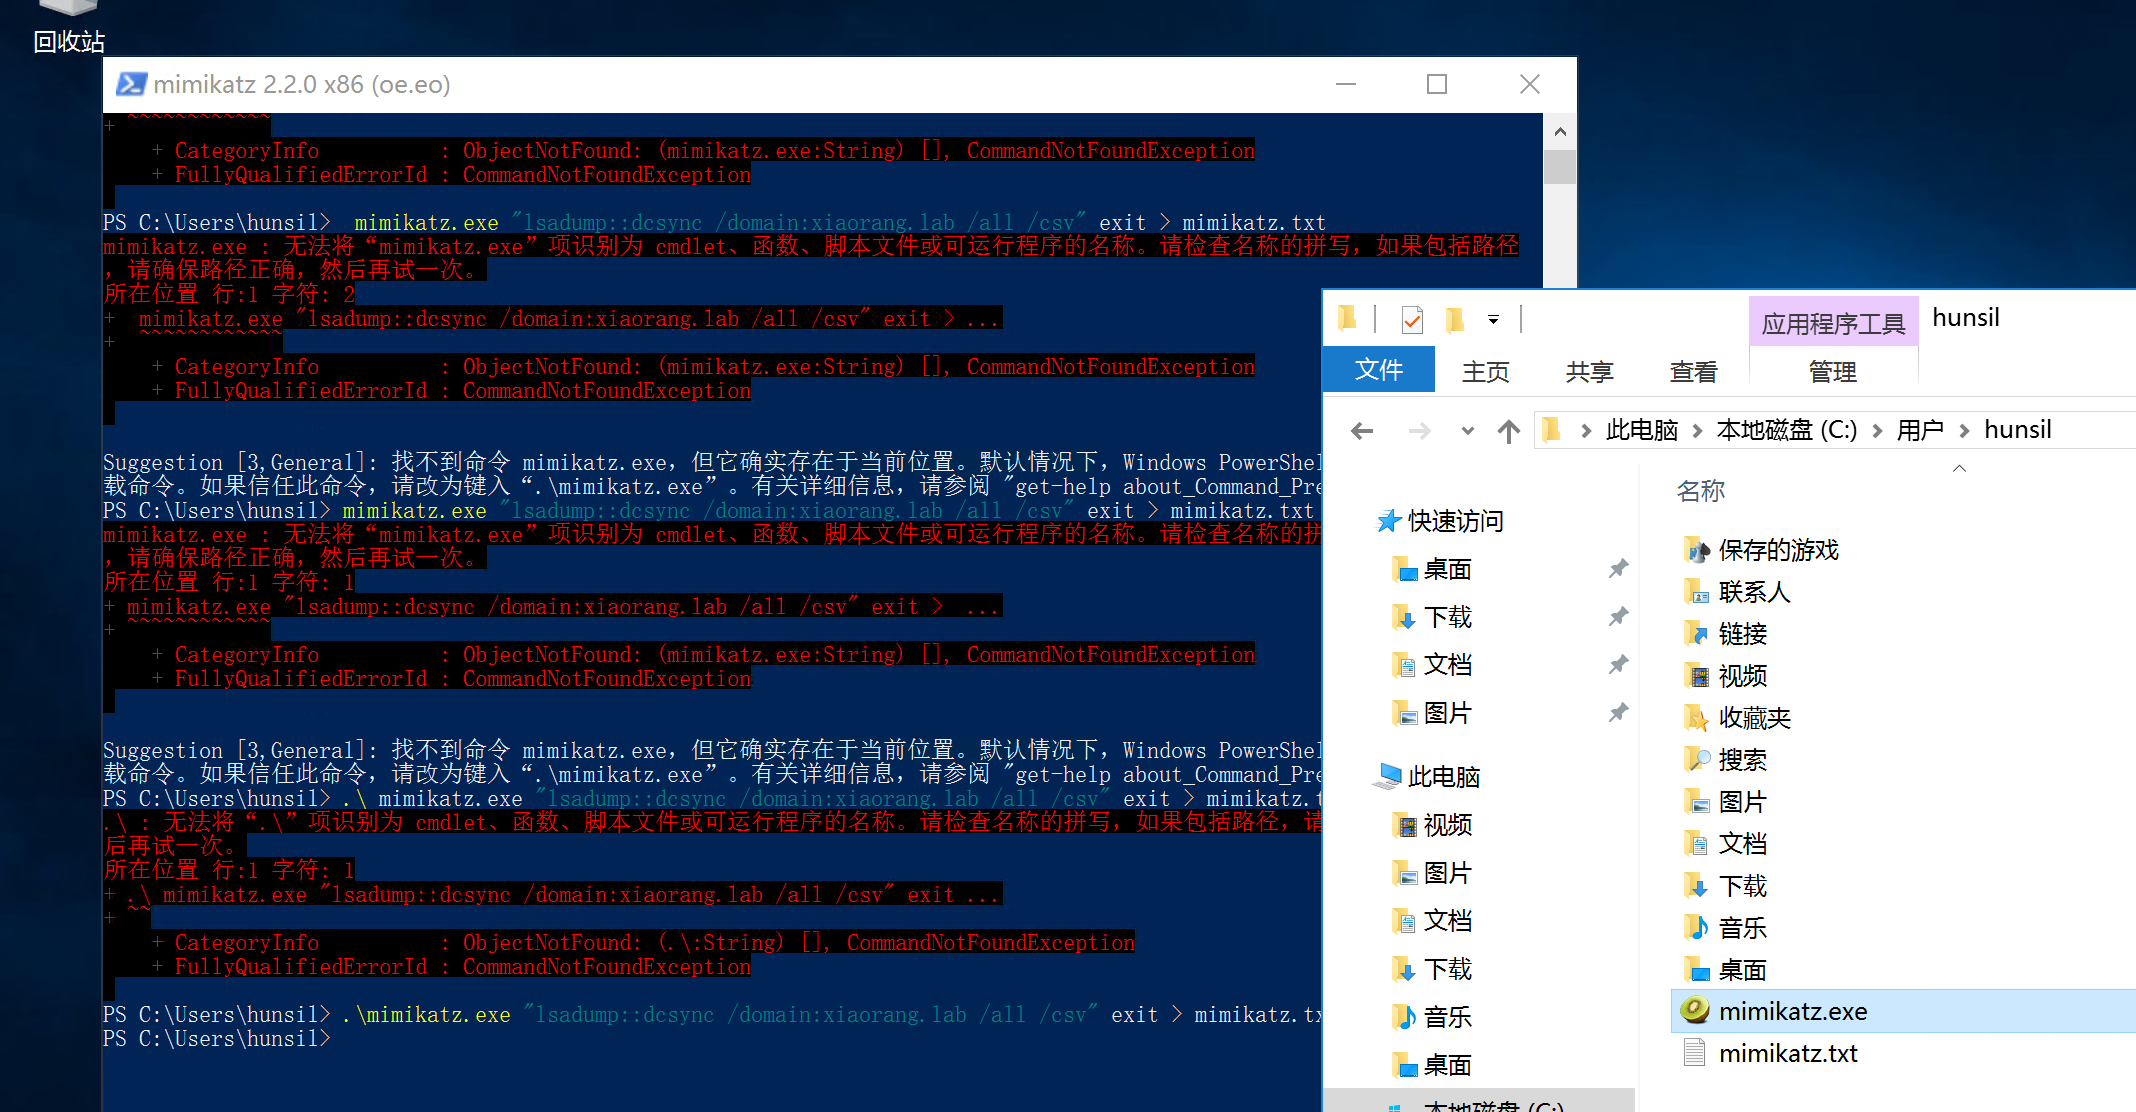The width and height of the screenshot is (2136, 1112).
Task: Click the PowerShell icon in mimikatz title bar
Action: [x=131, y=84]
